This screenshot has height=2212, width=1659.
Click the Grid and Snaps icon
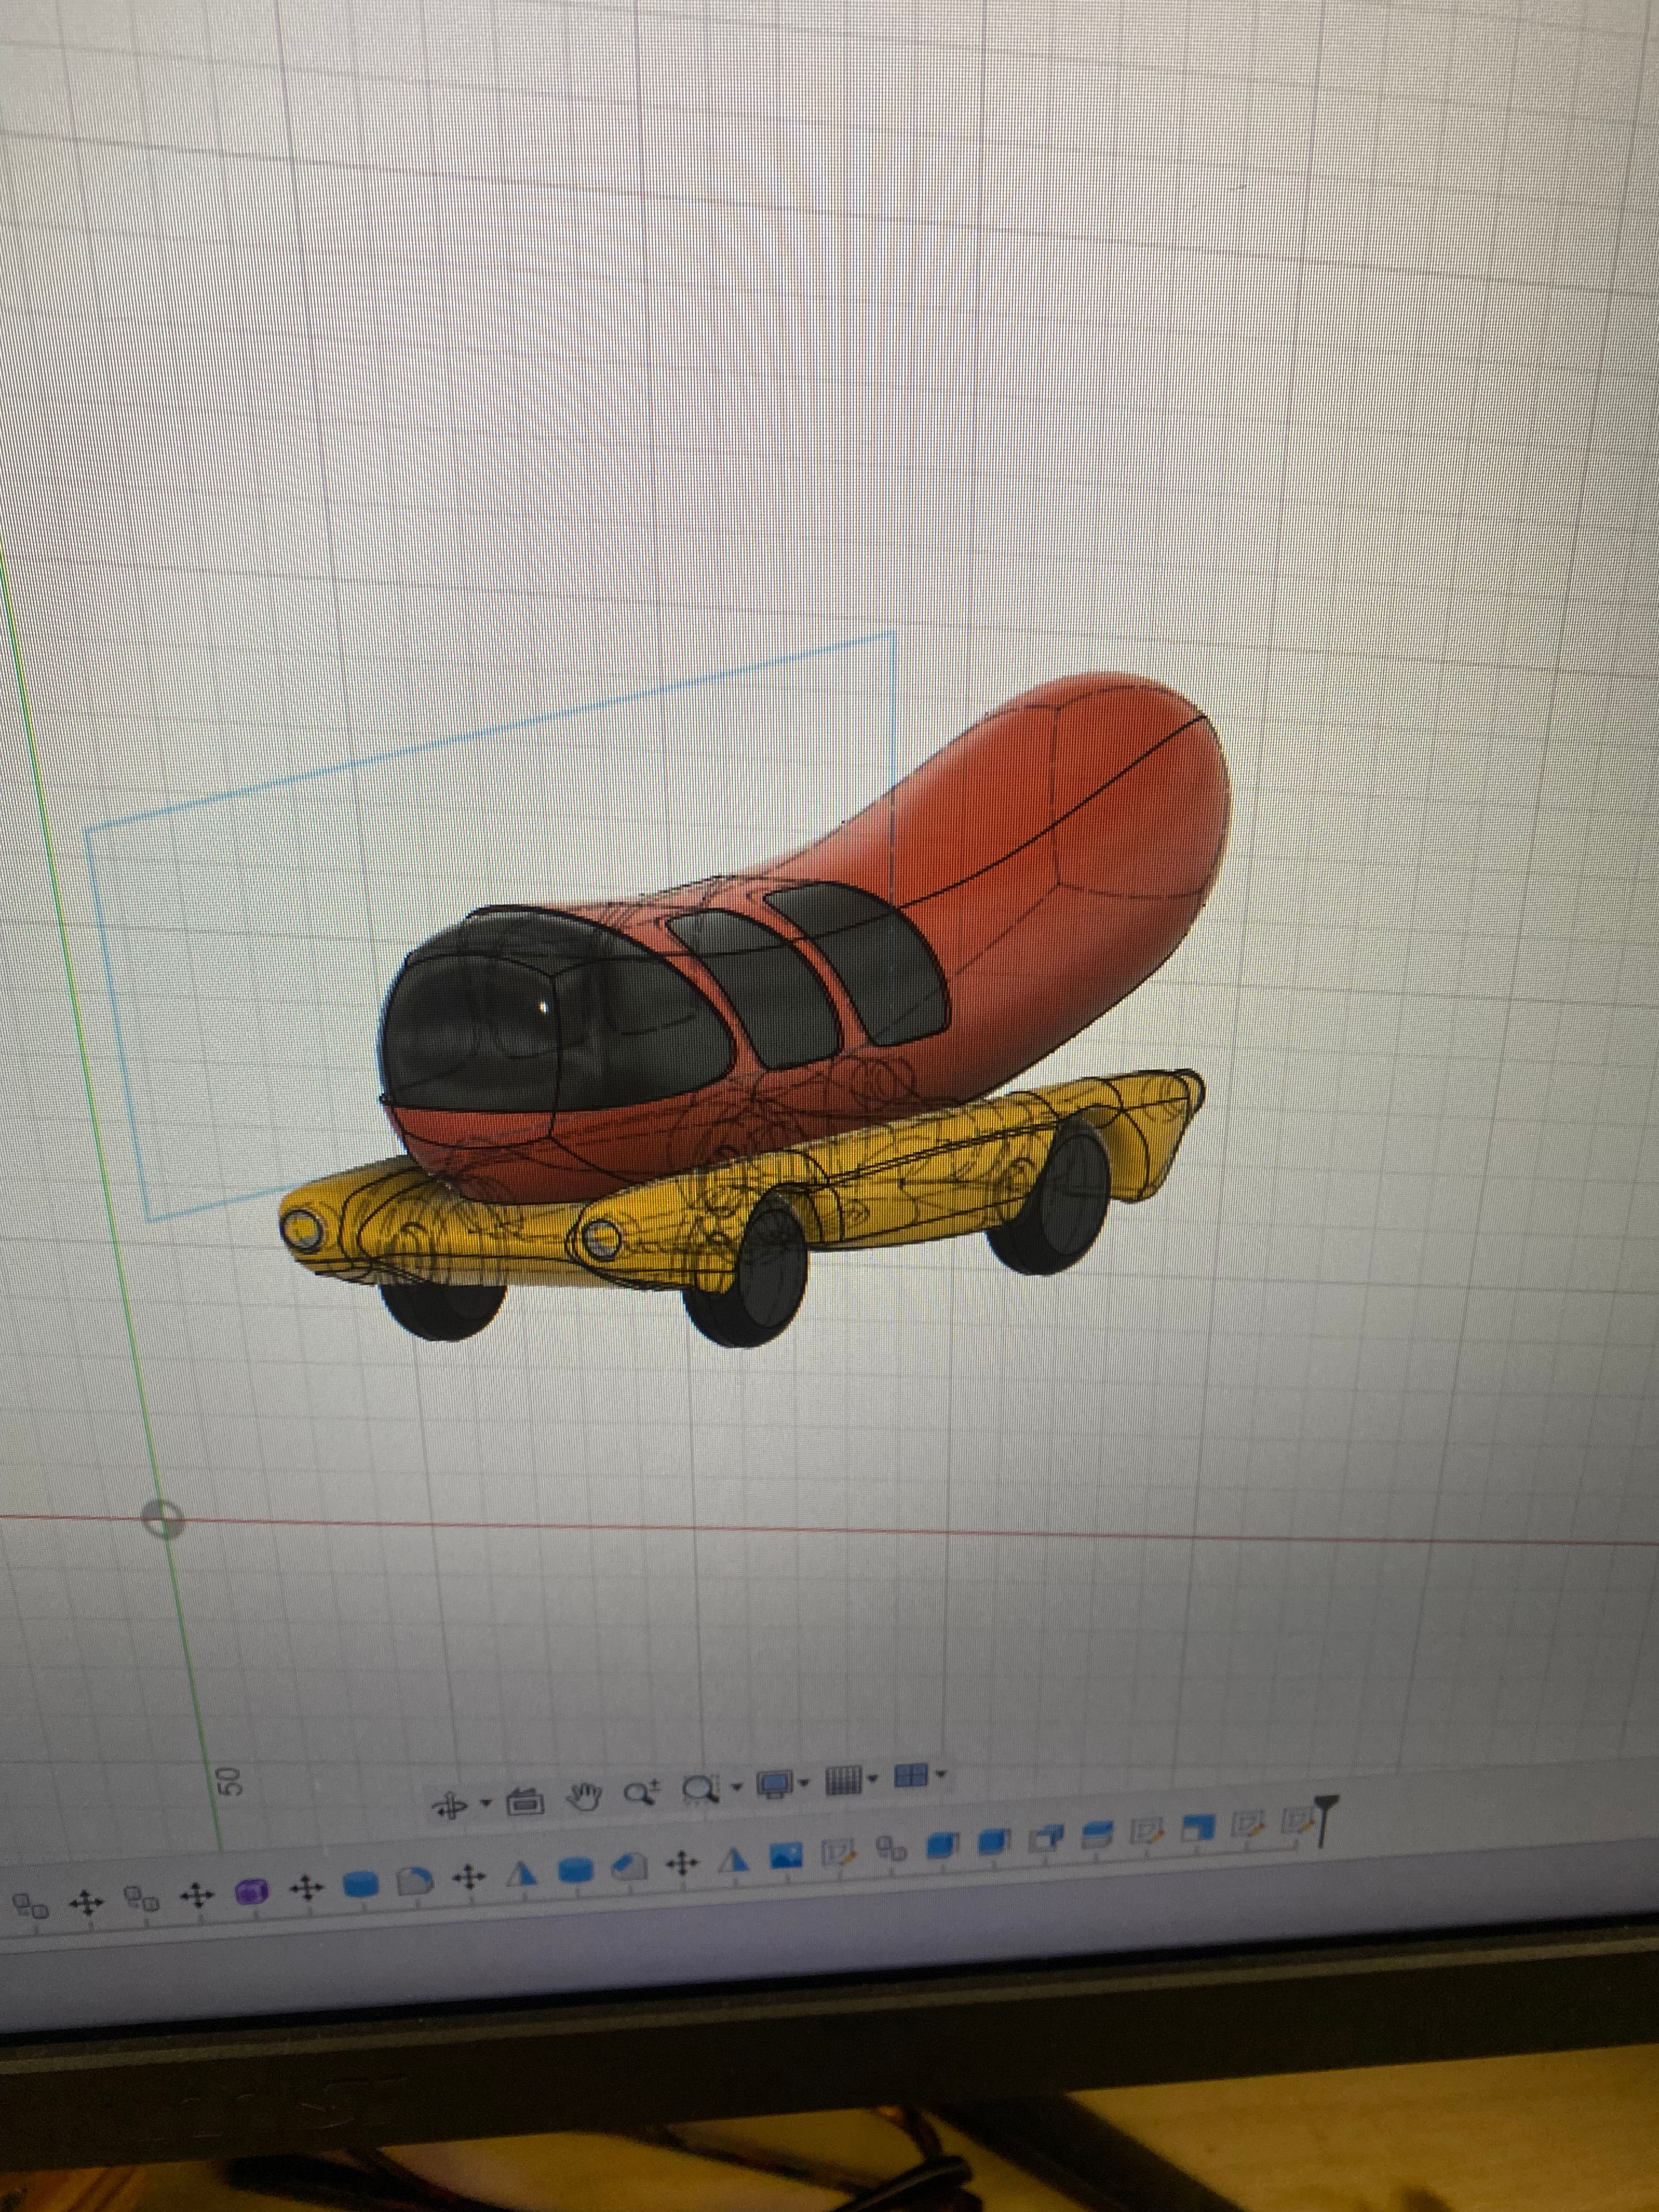[x=845, y=1780]
